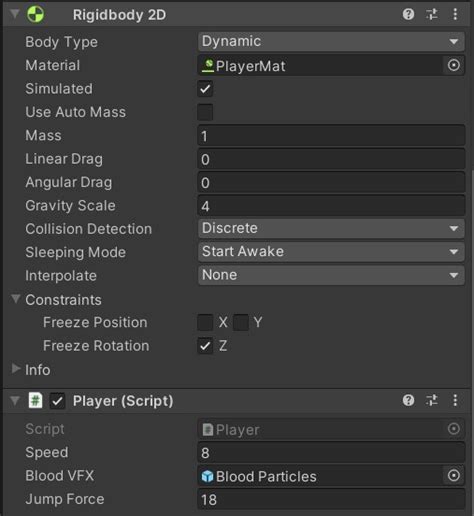Click the Linear Drag input field
Image resolution: width=474 pixels, height=516 pixels.
tap(331, 159)
